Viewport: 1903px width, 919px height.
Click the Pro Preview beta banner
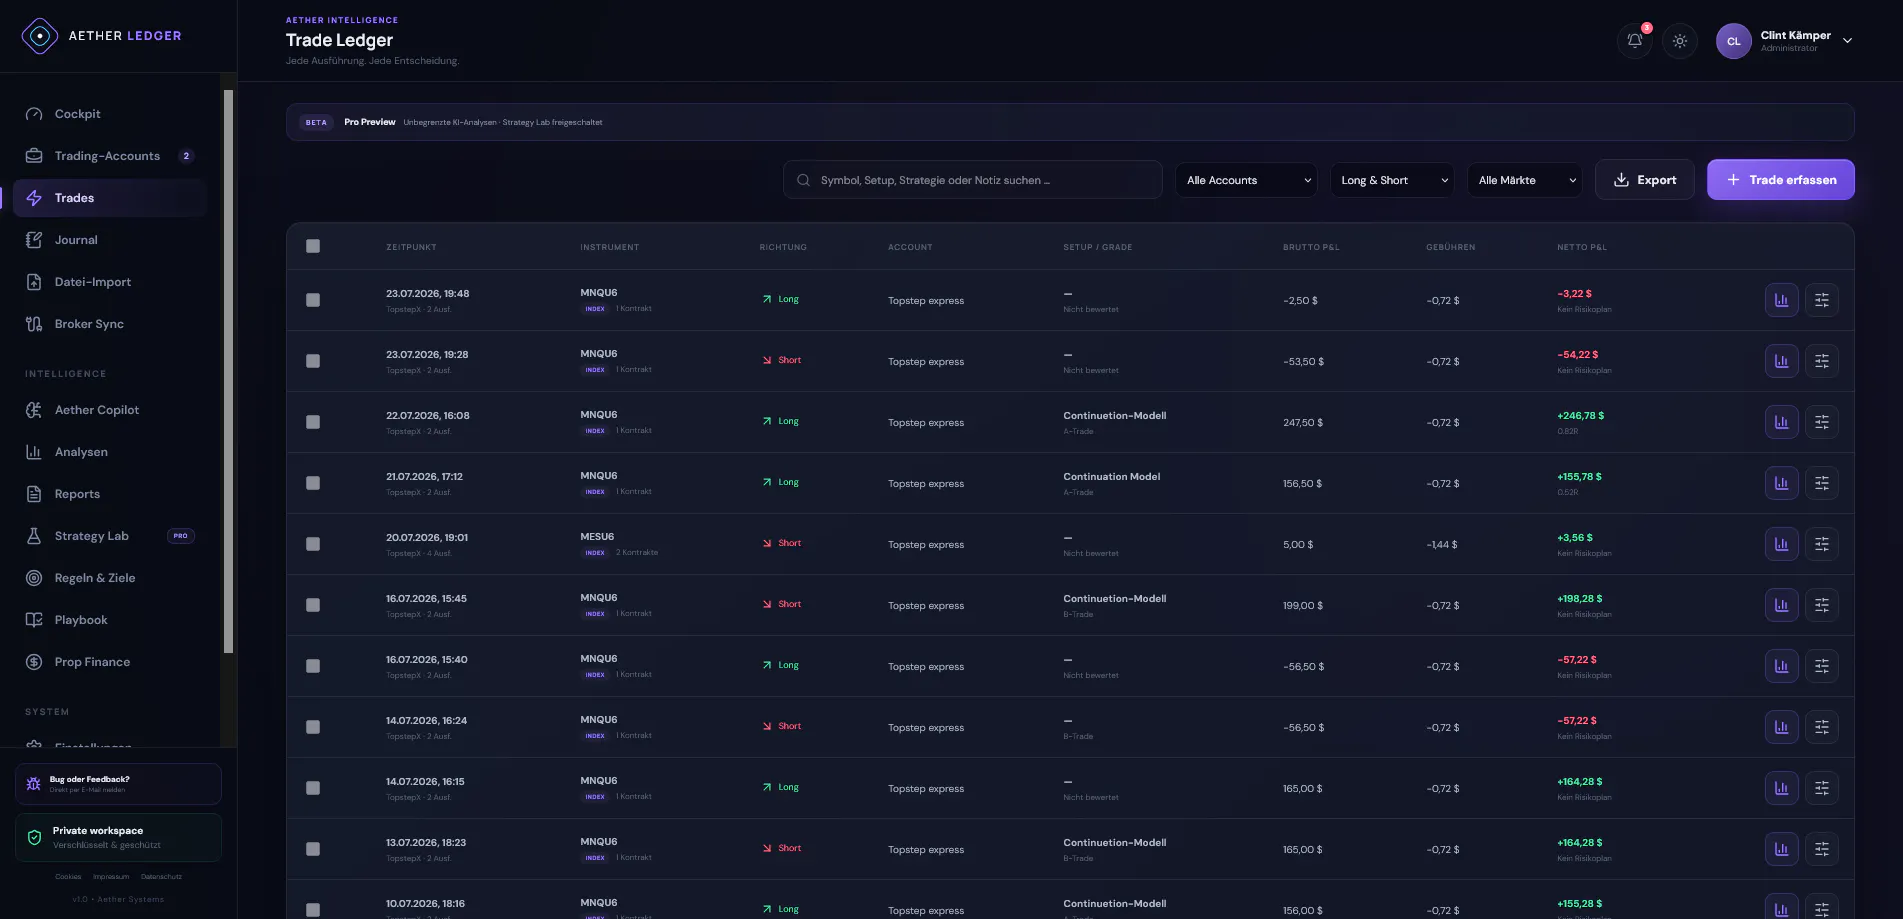pos(1070,122)
